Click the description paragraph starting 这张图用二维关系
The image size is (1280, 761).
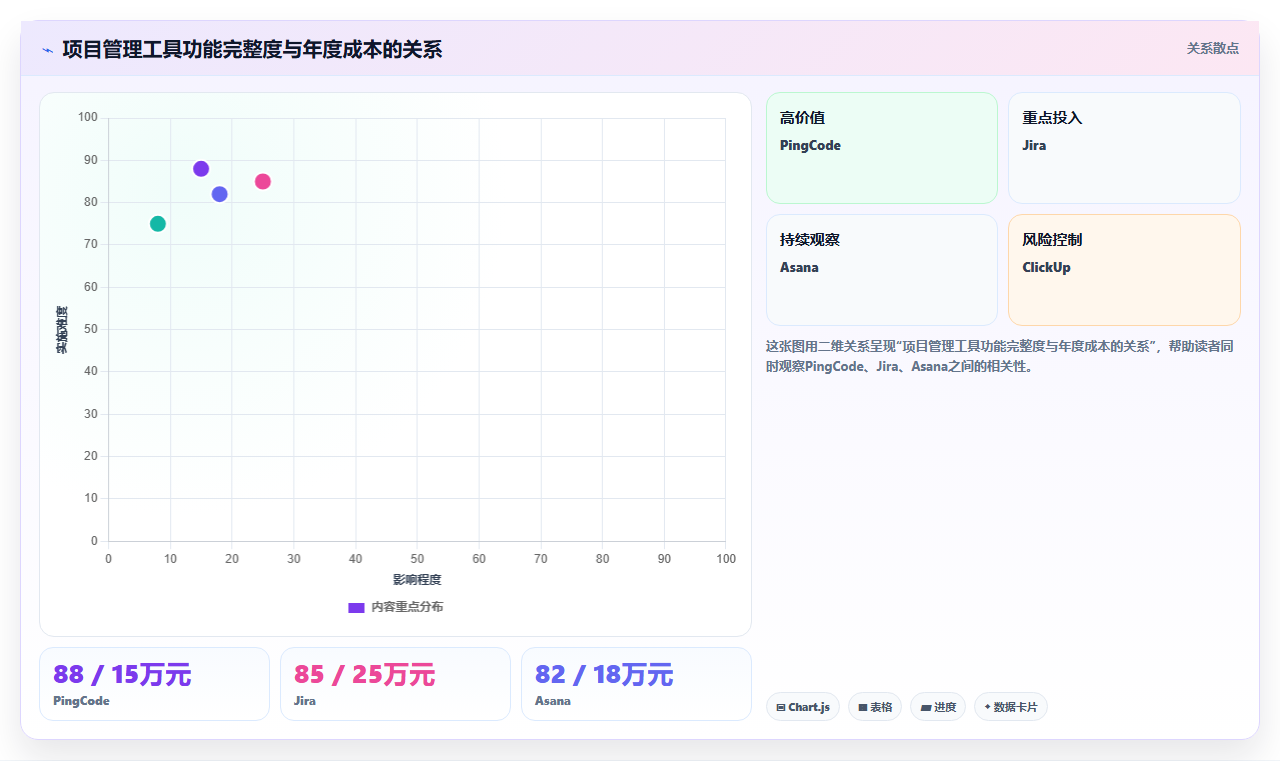(x=1002, y=356)
